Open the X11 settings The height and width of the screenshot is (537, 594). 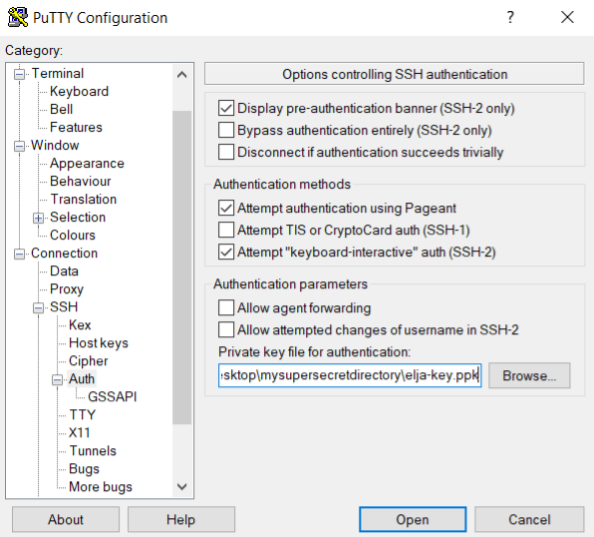(x=80, y=433)
